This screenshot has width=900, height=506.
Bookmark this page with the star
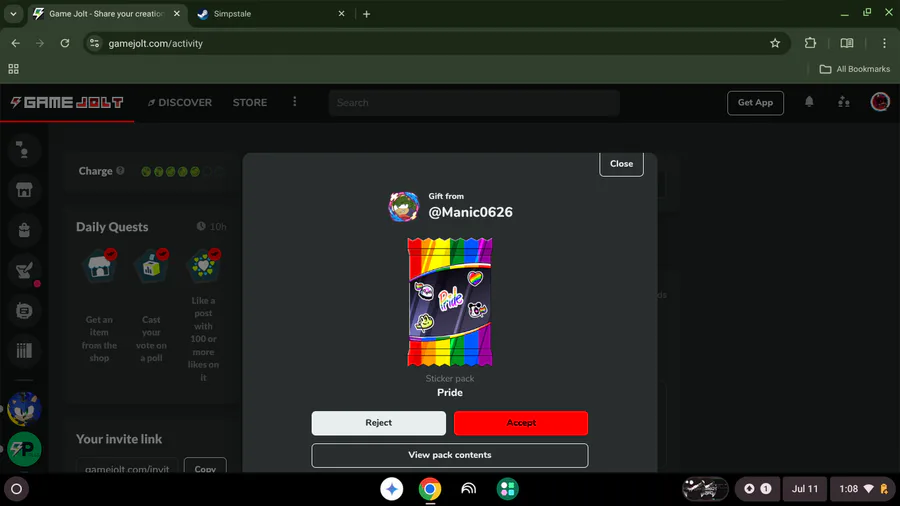tap(775, 43)
